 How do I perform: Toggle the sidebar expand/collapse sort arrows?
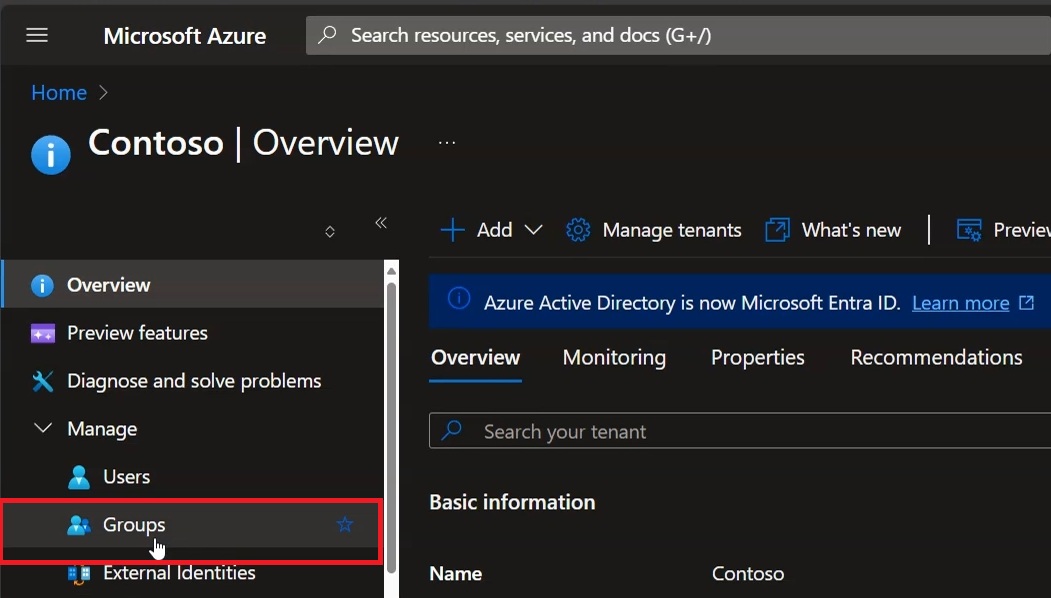pos(330,232)
